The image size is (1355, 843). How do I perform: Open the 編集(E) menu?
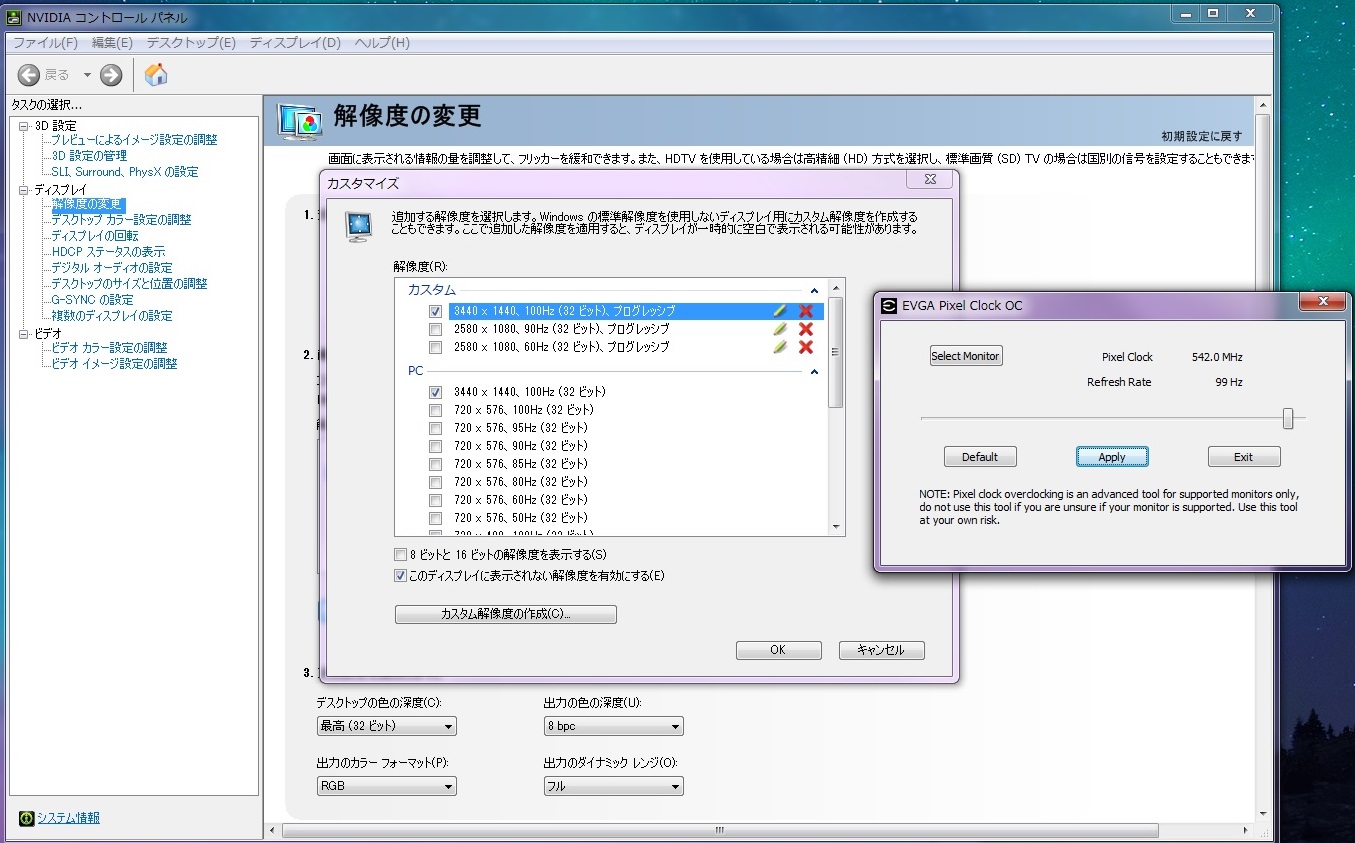click(112, 43)
